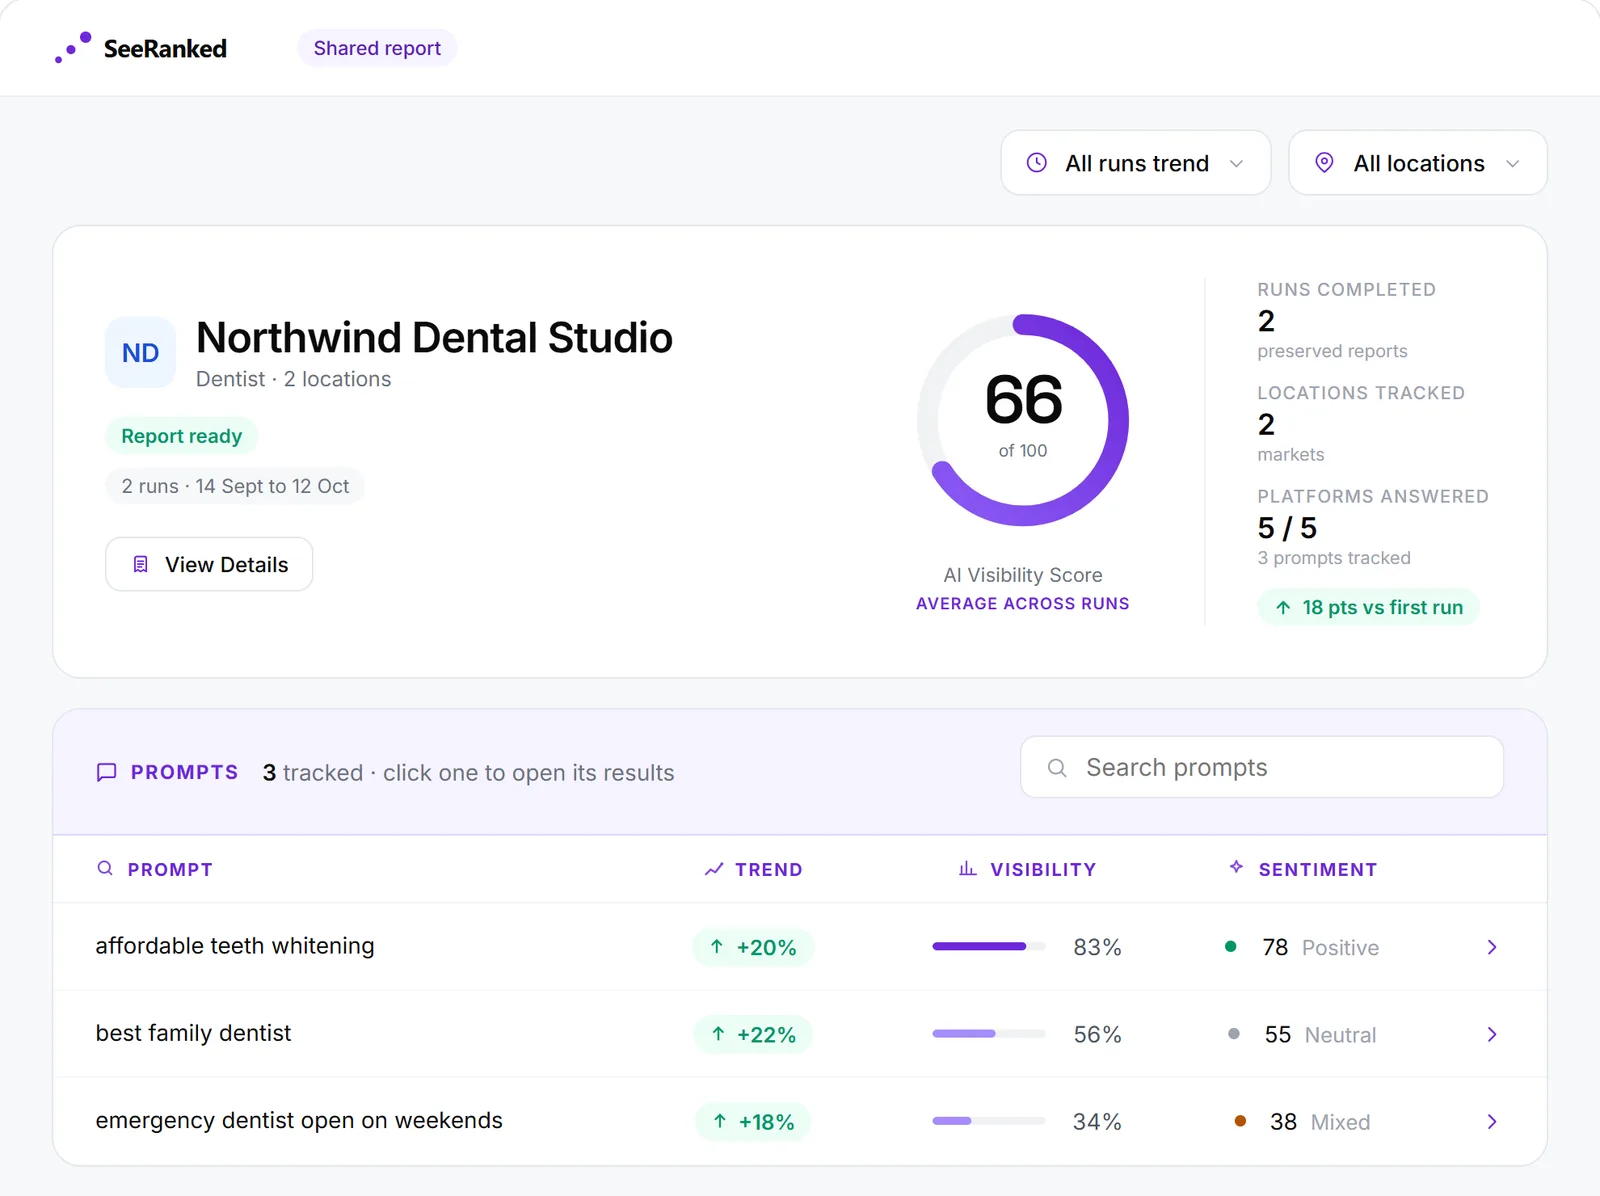
Task: Click the magnifier icon in PROMPT column header
Action: [105, 868]
